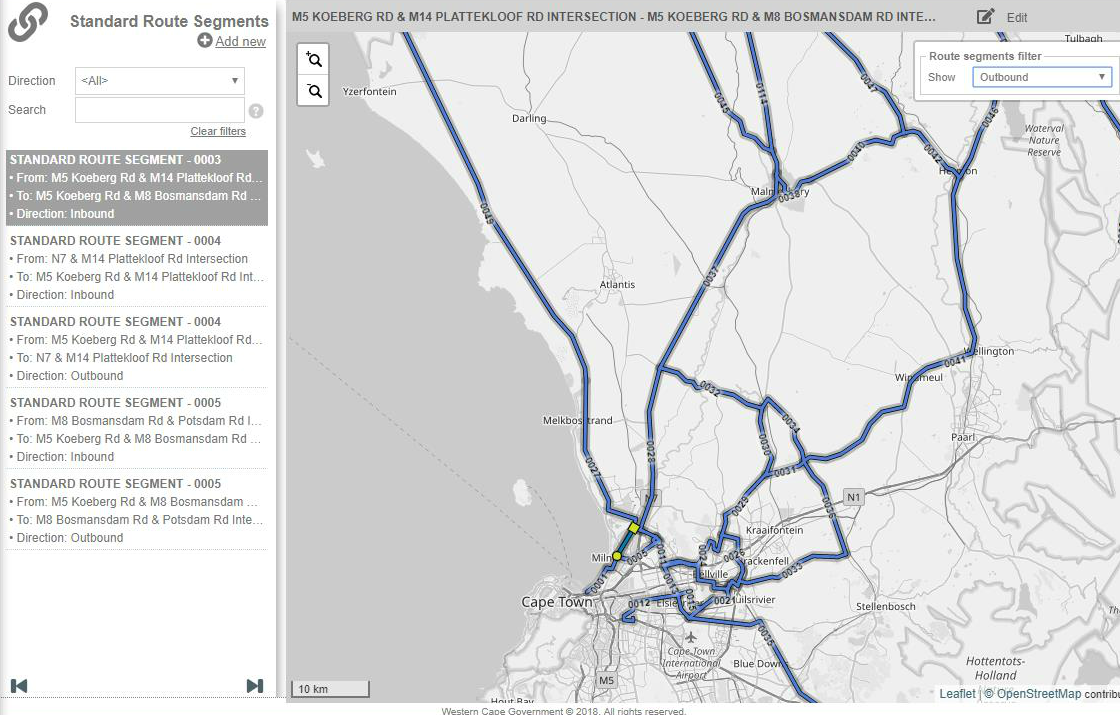Open the Direction dropdown
The image size is (1120, 715).
click(160, 81)
